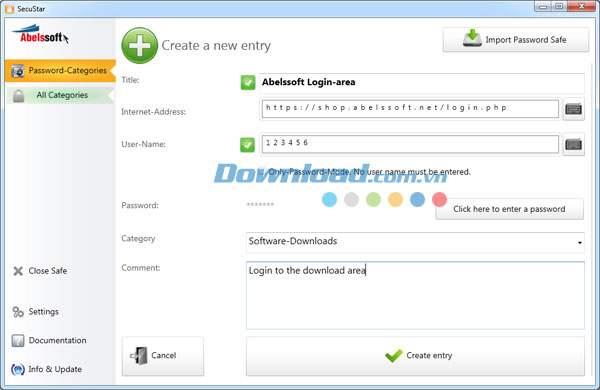Click Close Safe in sidebar
The width and height of the screenshot is (600, 390).
[x=40, y=271]
